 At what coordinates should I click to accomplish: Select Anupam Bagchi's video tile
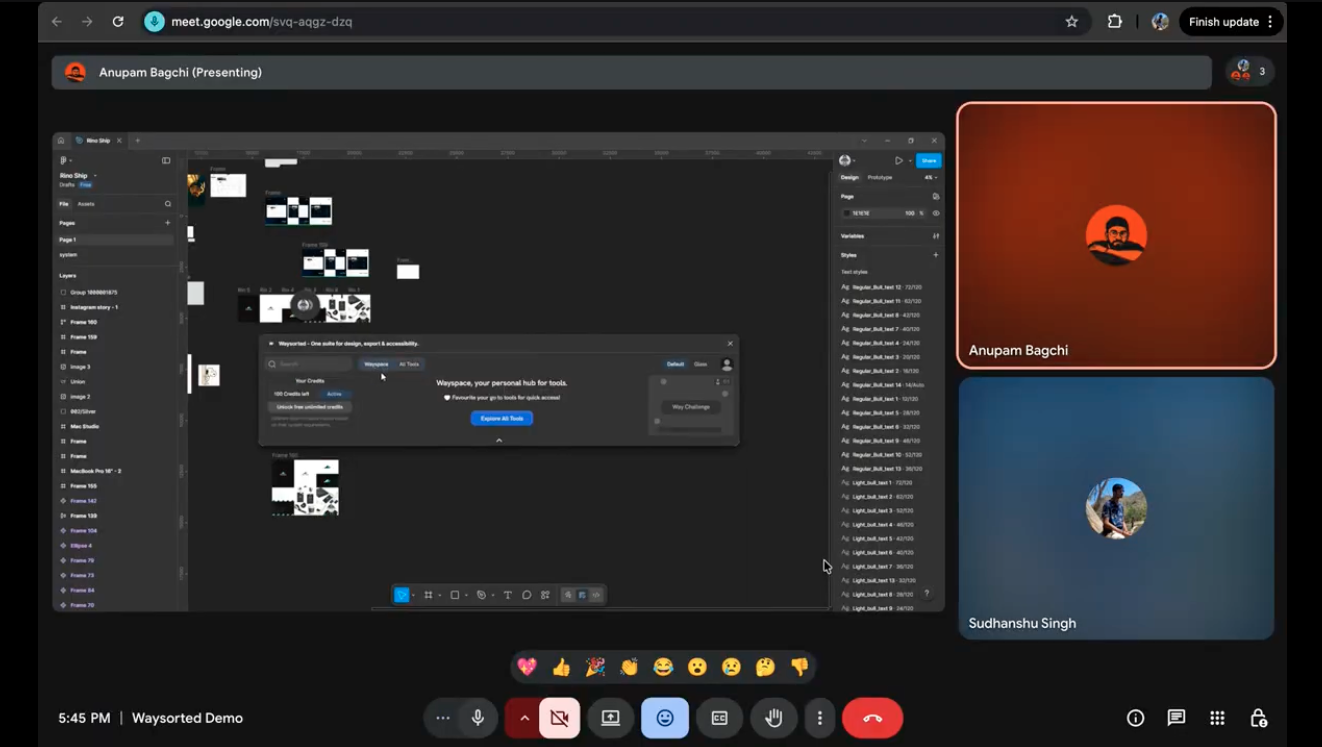click(x=1116, y=235)
